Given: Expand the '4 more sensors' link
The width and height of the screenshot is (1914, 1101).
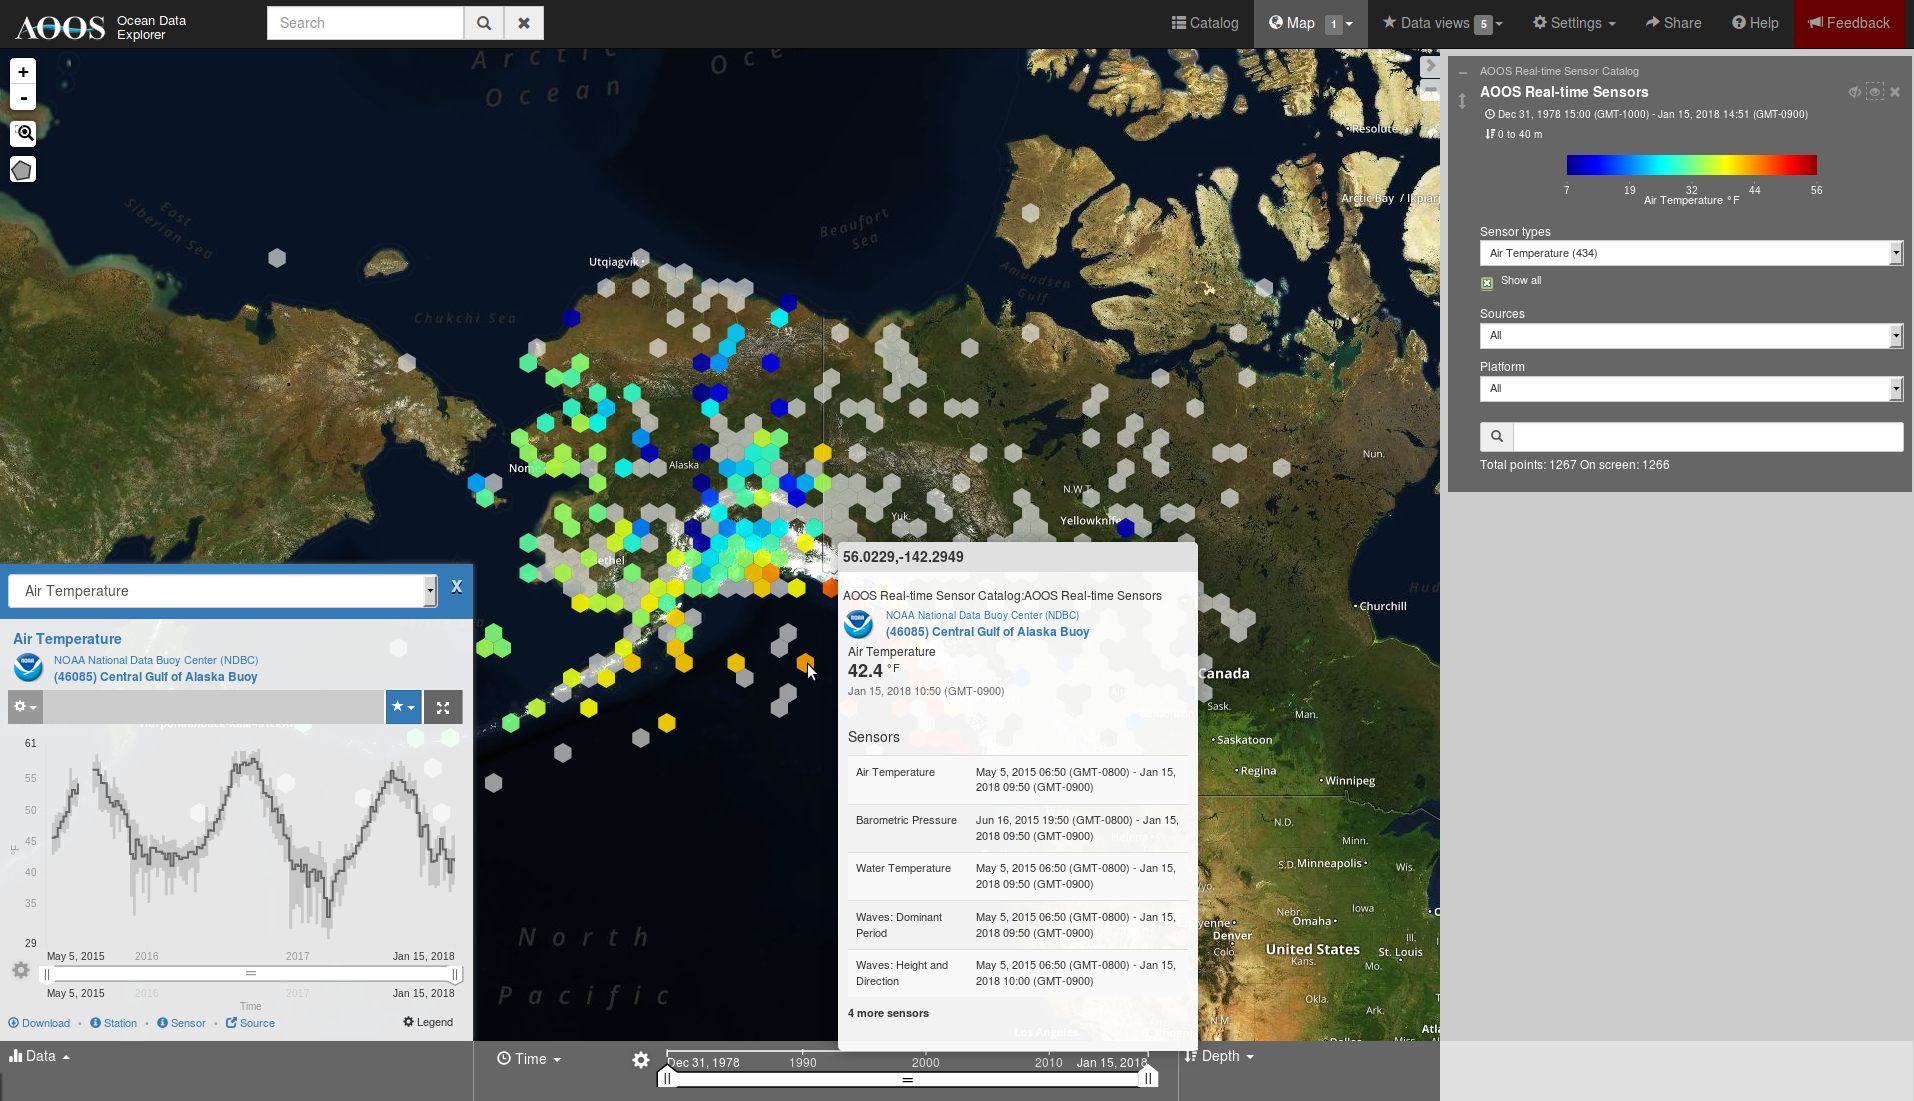Looking at the screenshot, I should click(x=888, y=1014).
